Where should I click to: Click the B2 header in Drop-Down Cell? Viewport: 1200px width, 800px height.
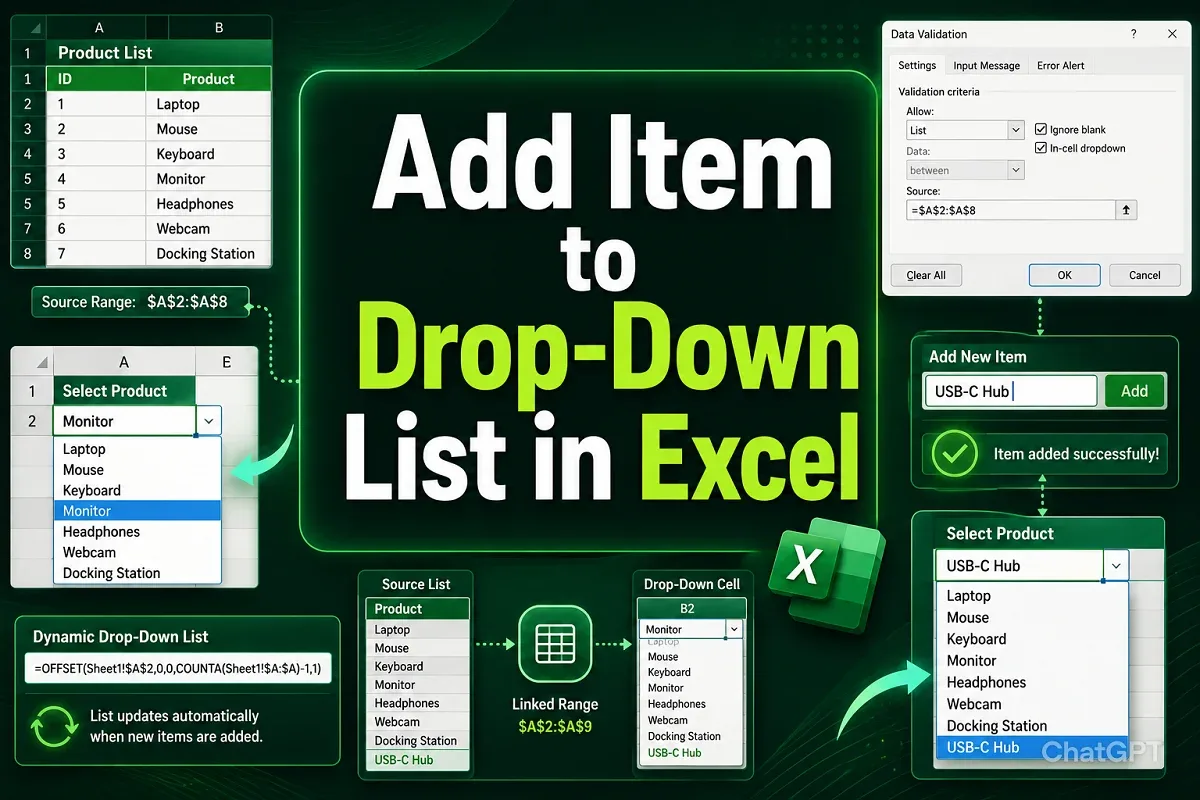692,609
